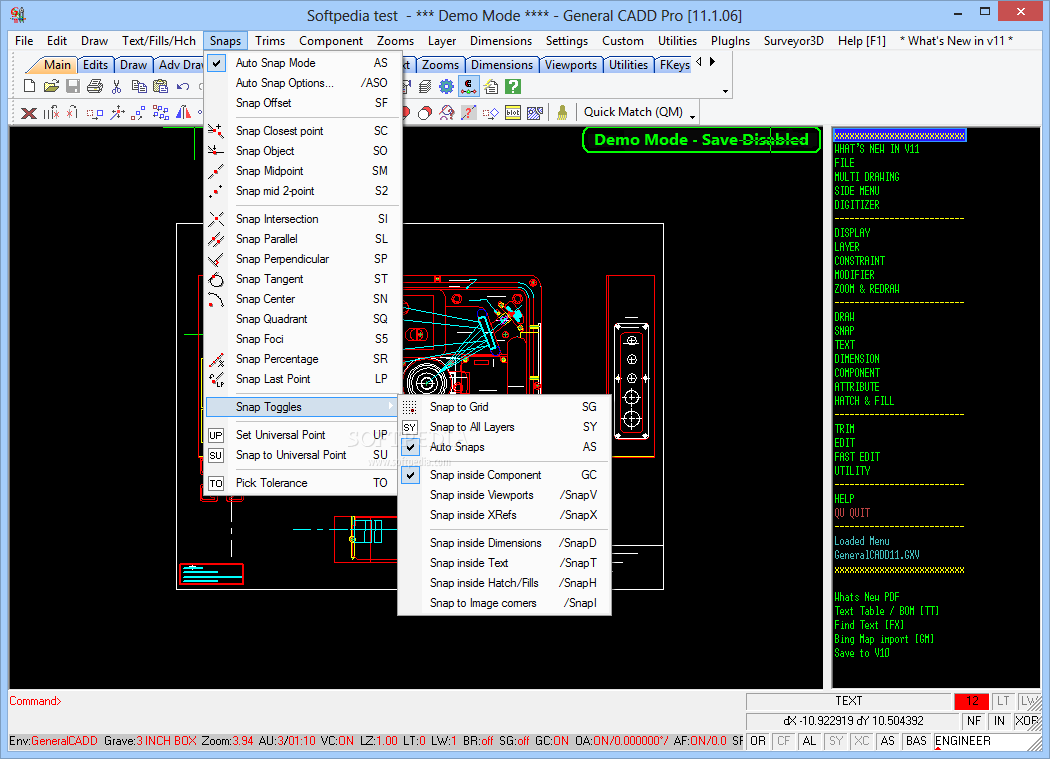Toggle Auto Snaps in the Snap Toggles submenu
The height and width of the screenshot is (759, 1050).
(505, 447)
